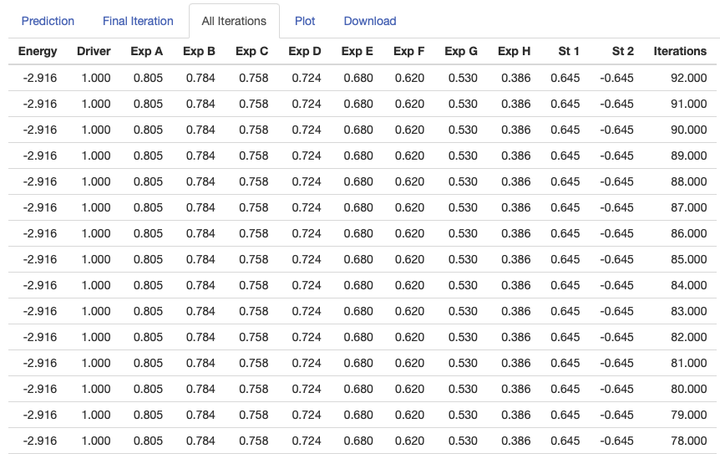The width and height of the screenshot is (720, 454).
Task: Click the Driver column header
Action: click(x=93, y=51)
